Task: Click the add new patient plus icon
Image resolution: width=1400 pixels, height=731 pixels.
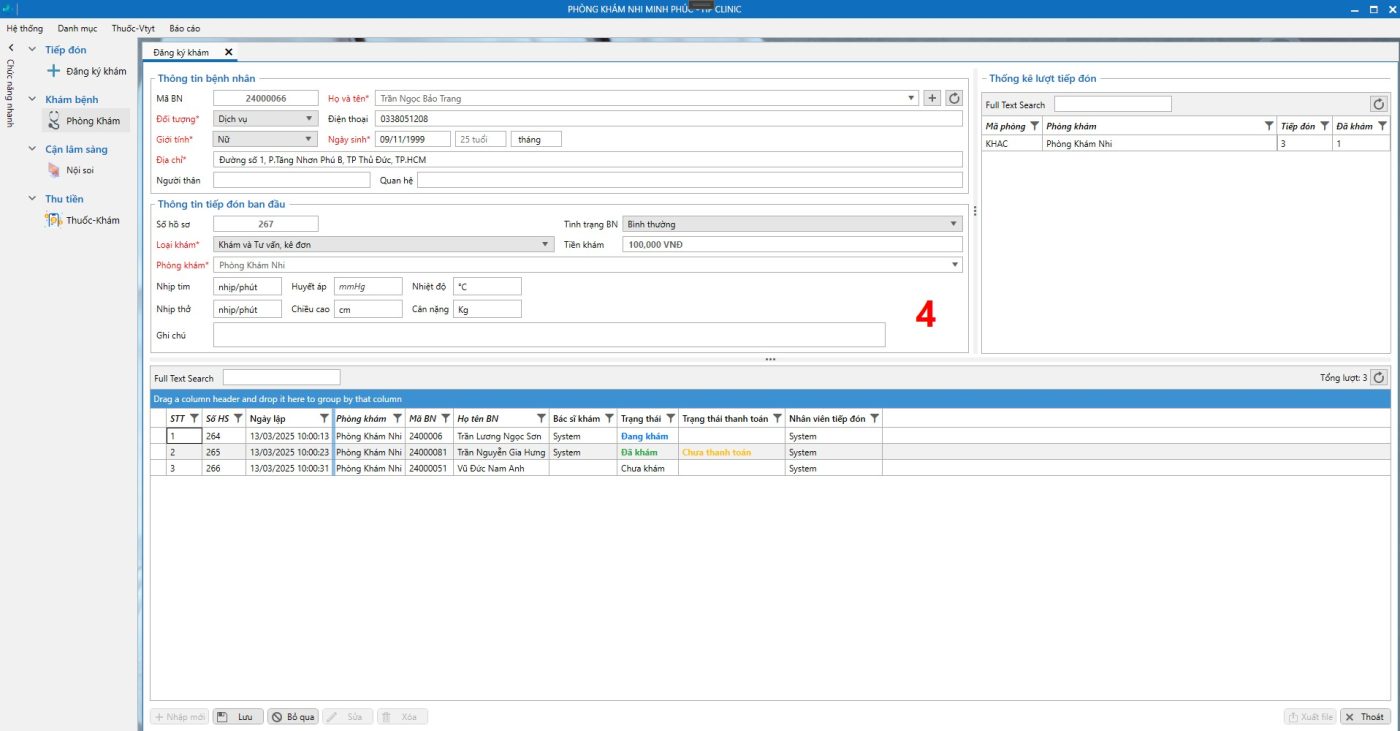Action: pyautogui.click(x=932, y=98)
